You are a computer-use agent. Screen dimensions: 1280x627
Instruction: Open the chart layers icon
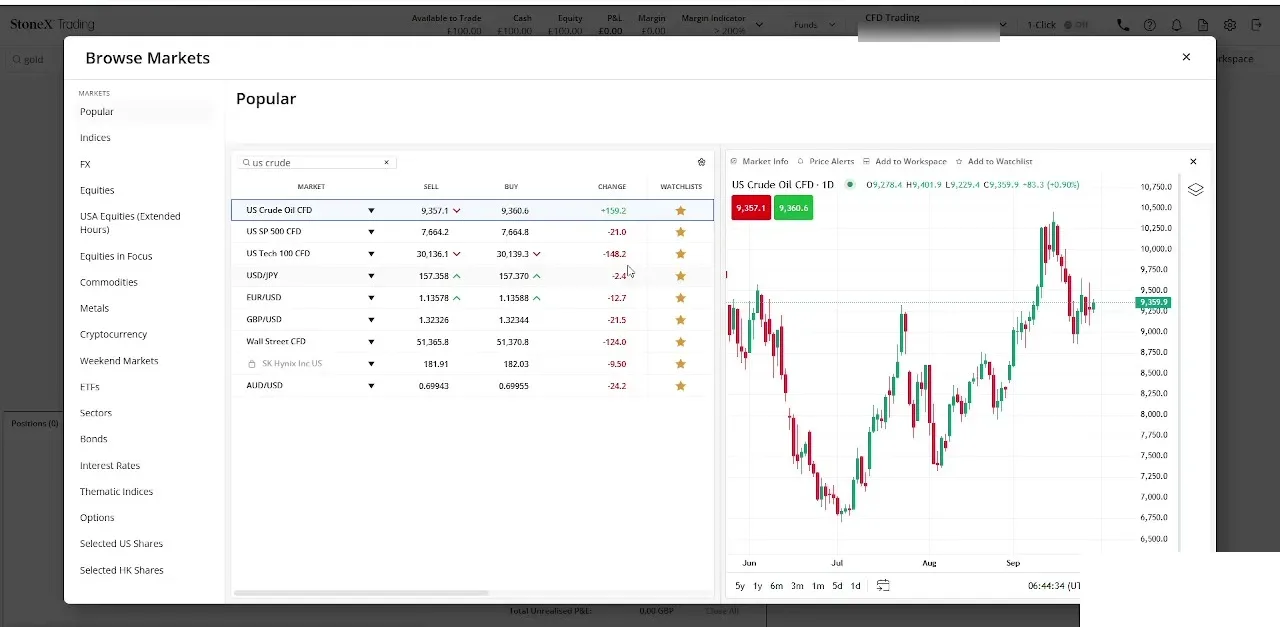pos(1196,190)
